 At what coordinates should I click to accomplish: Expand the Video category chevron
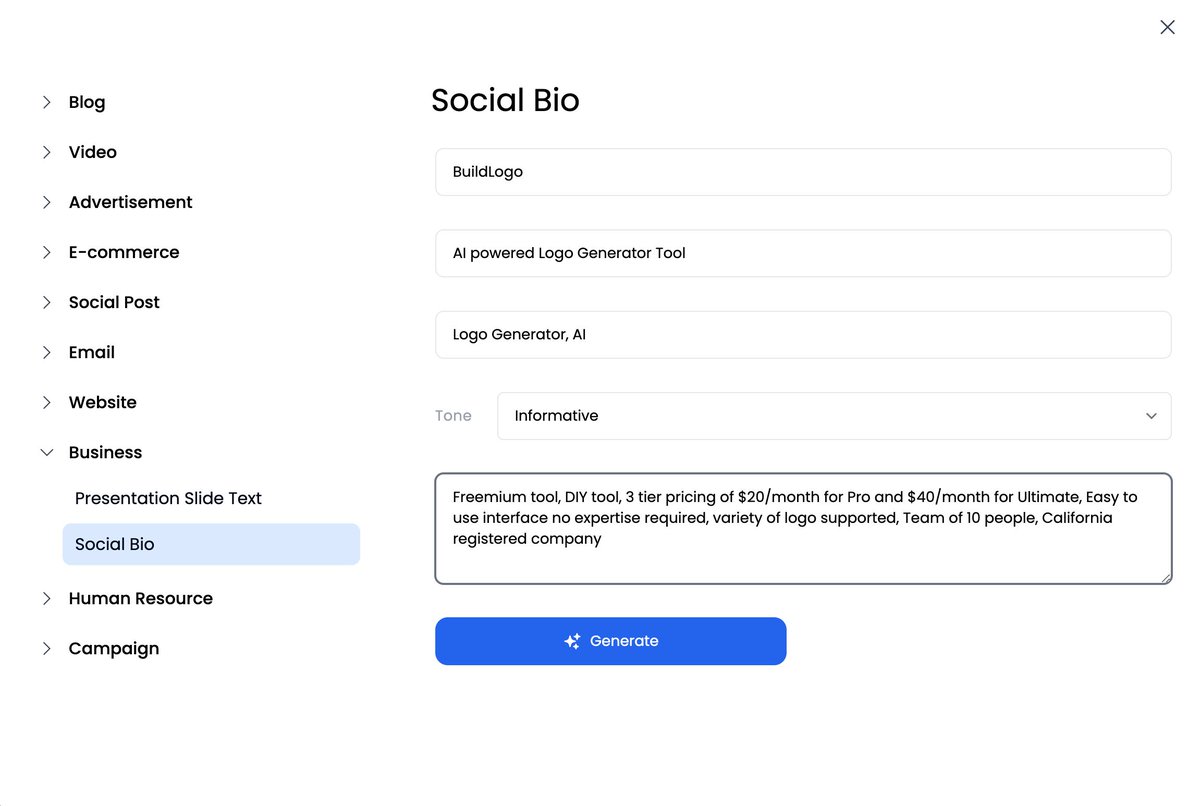(x=46, y=152)
